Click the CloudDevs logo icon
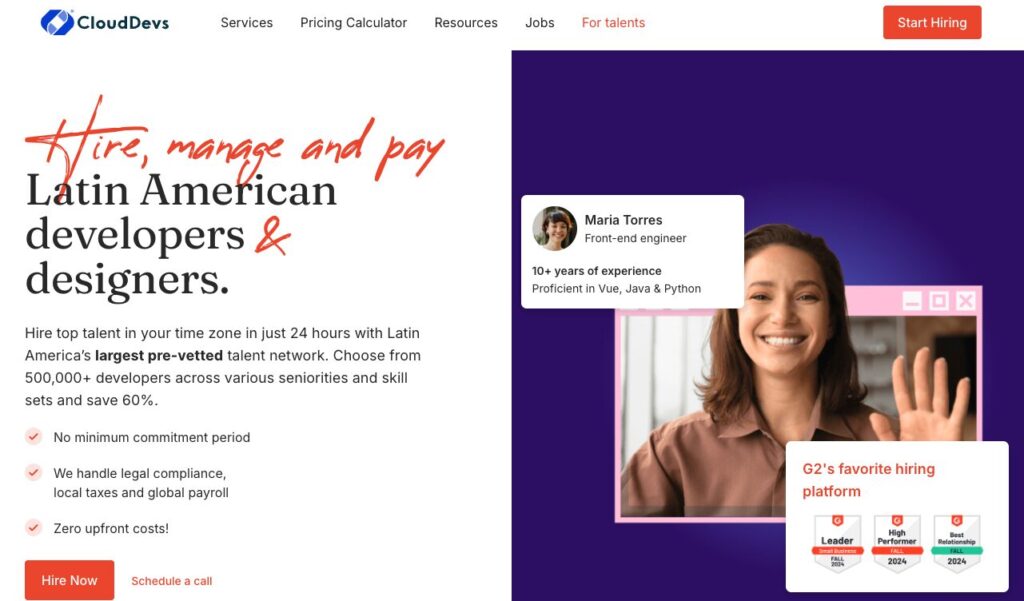The image size is (1024, 601). click(57, 22)
